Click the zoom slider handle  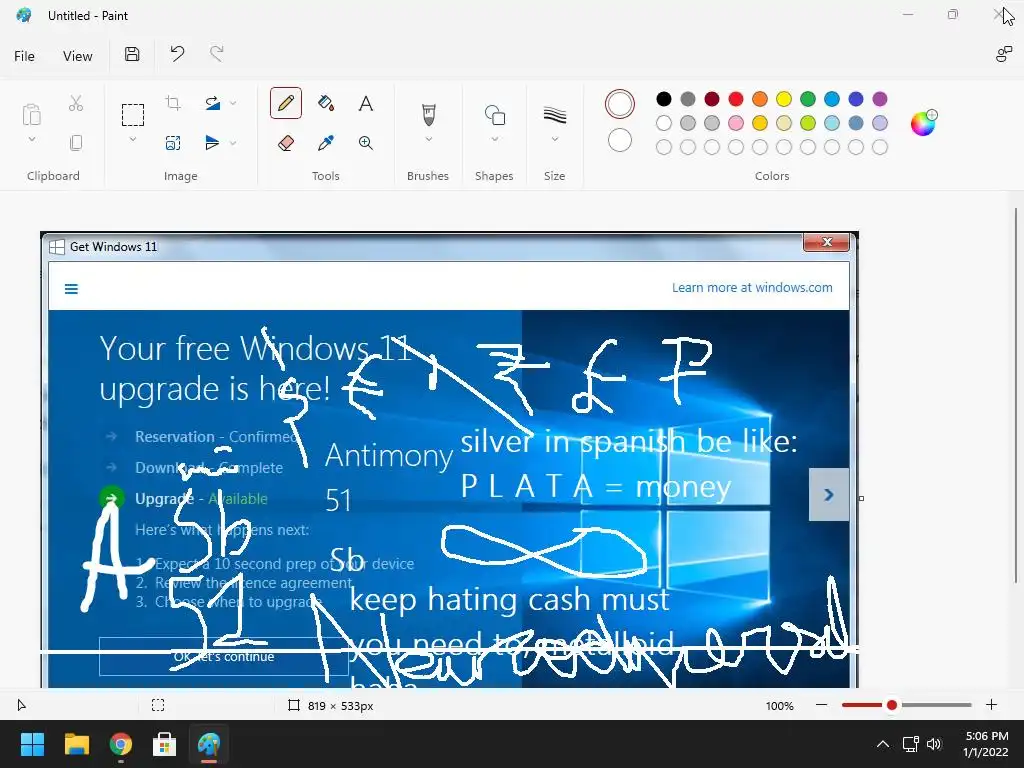click(x=891, y=705)
